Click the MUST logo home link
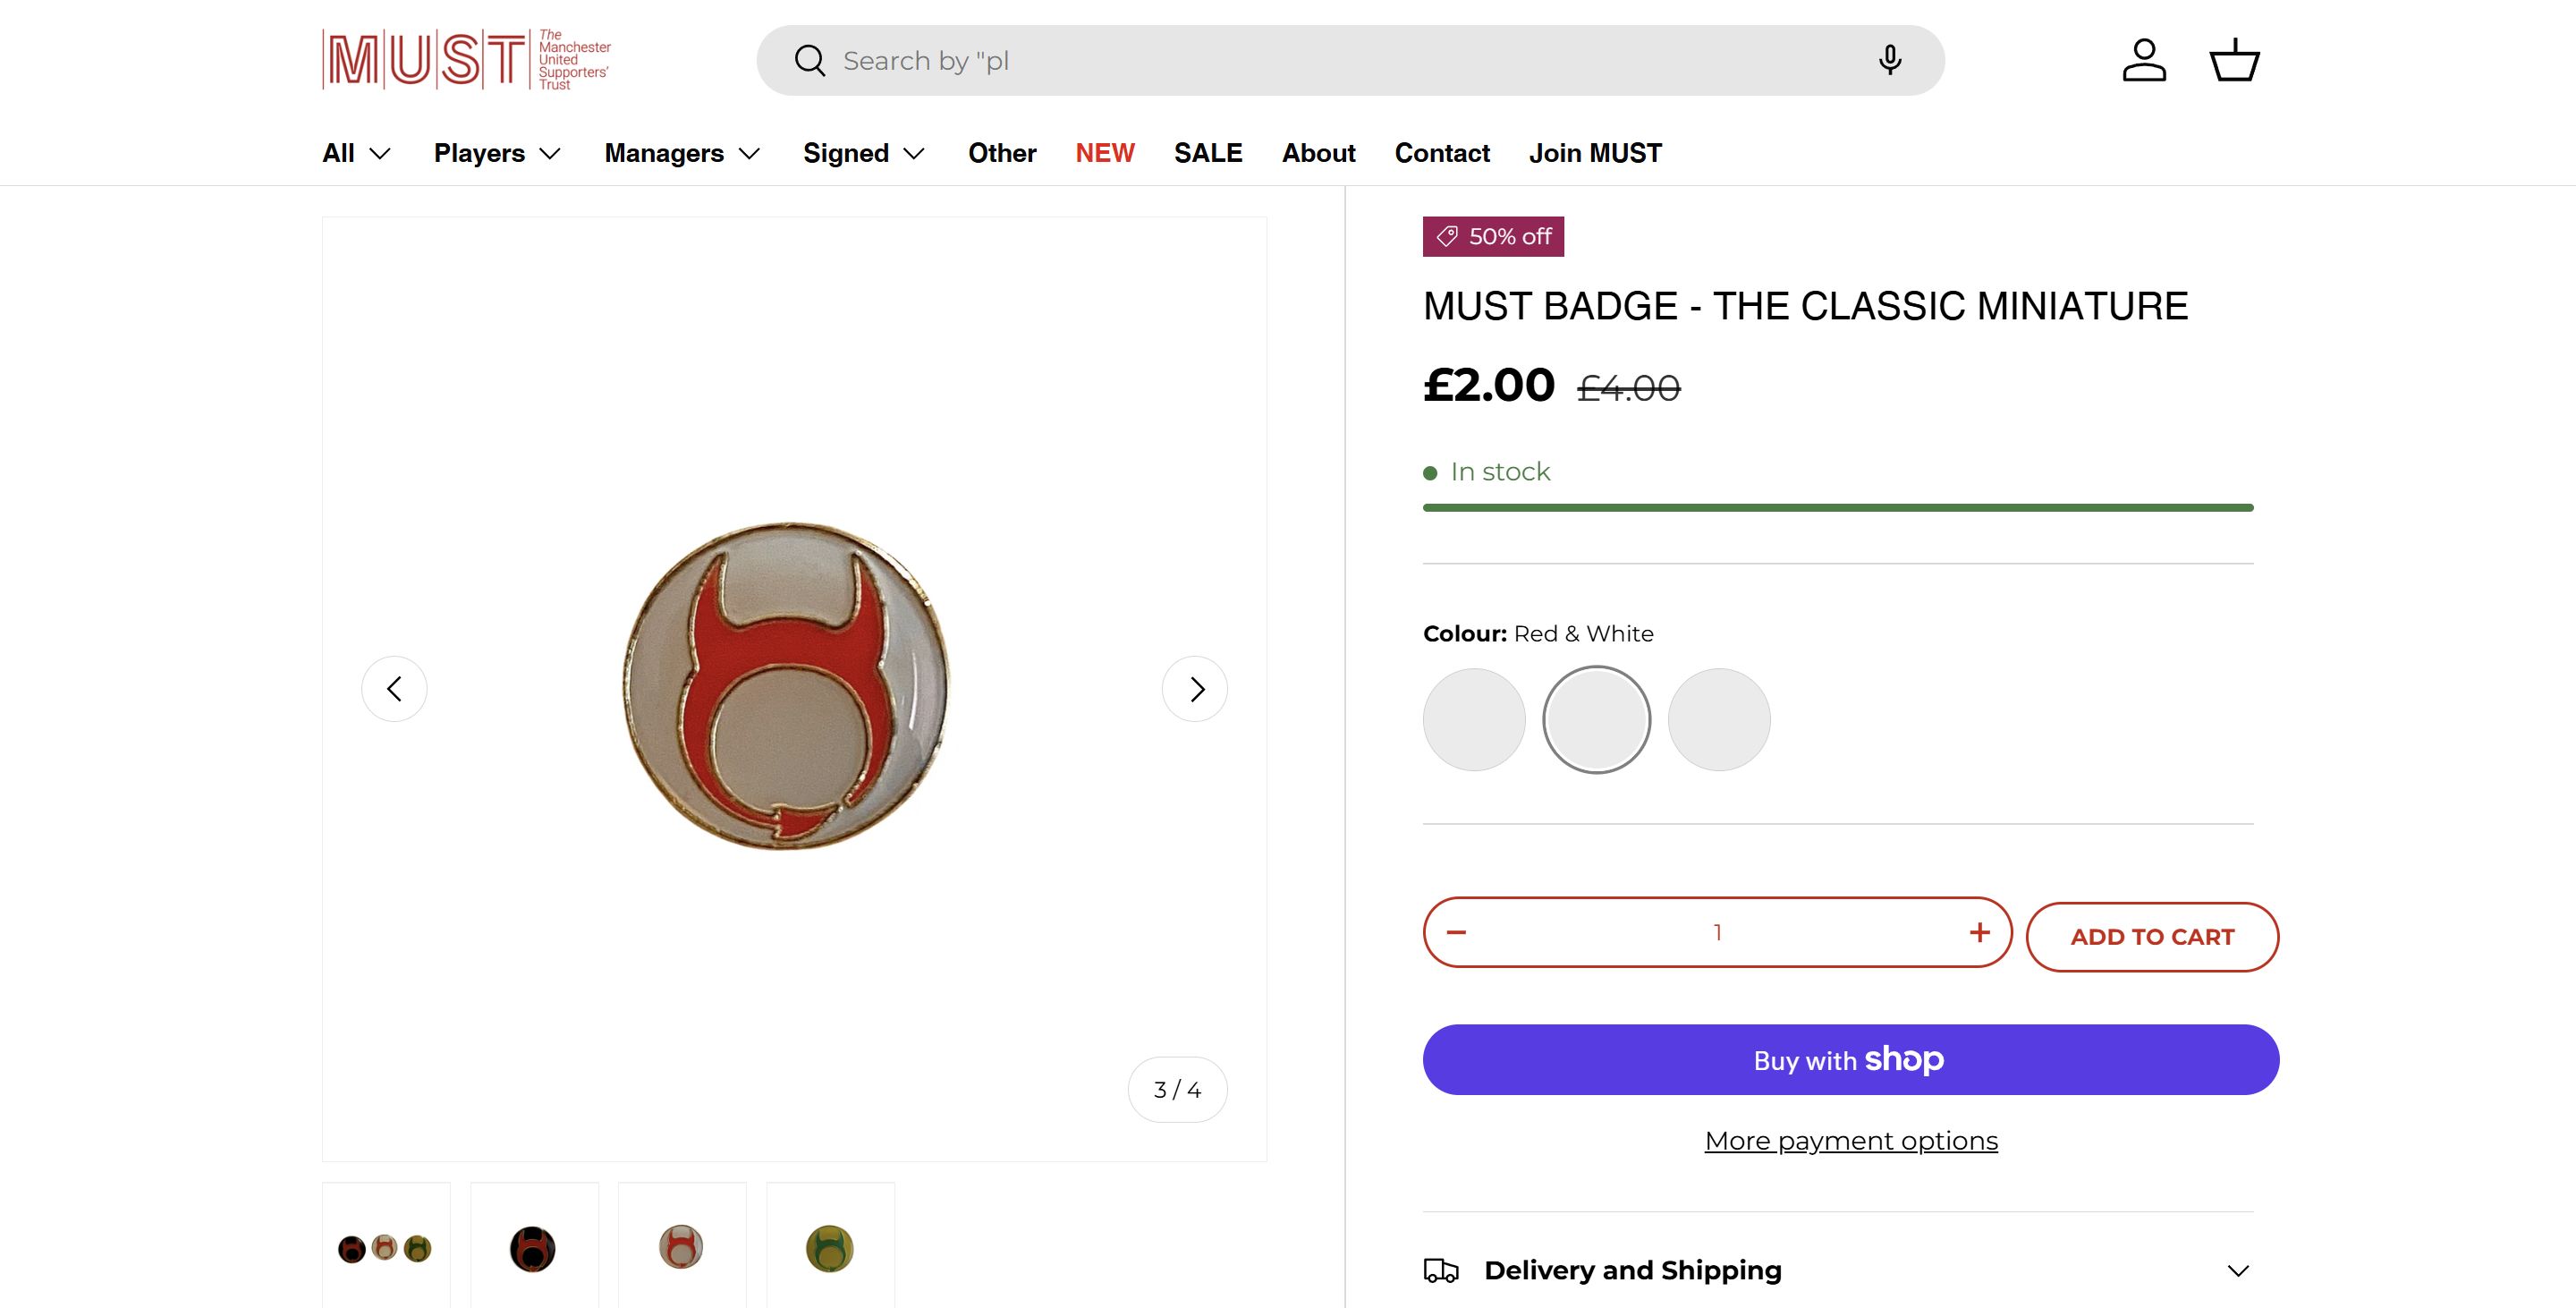The image size is (2576, 1308). pyautogui.click(x=467, y=60)
